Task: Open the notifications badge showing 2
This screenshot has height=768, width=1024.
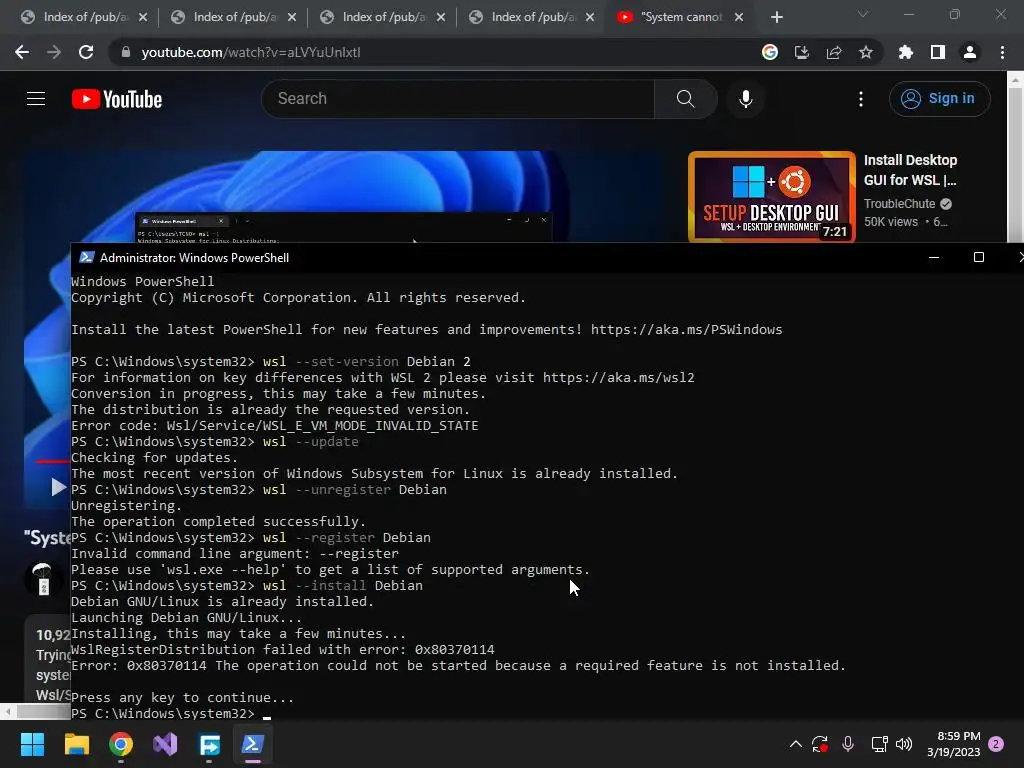Action: click(x=996, y=744)
